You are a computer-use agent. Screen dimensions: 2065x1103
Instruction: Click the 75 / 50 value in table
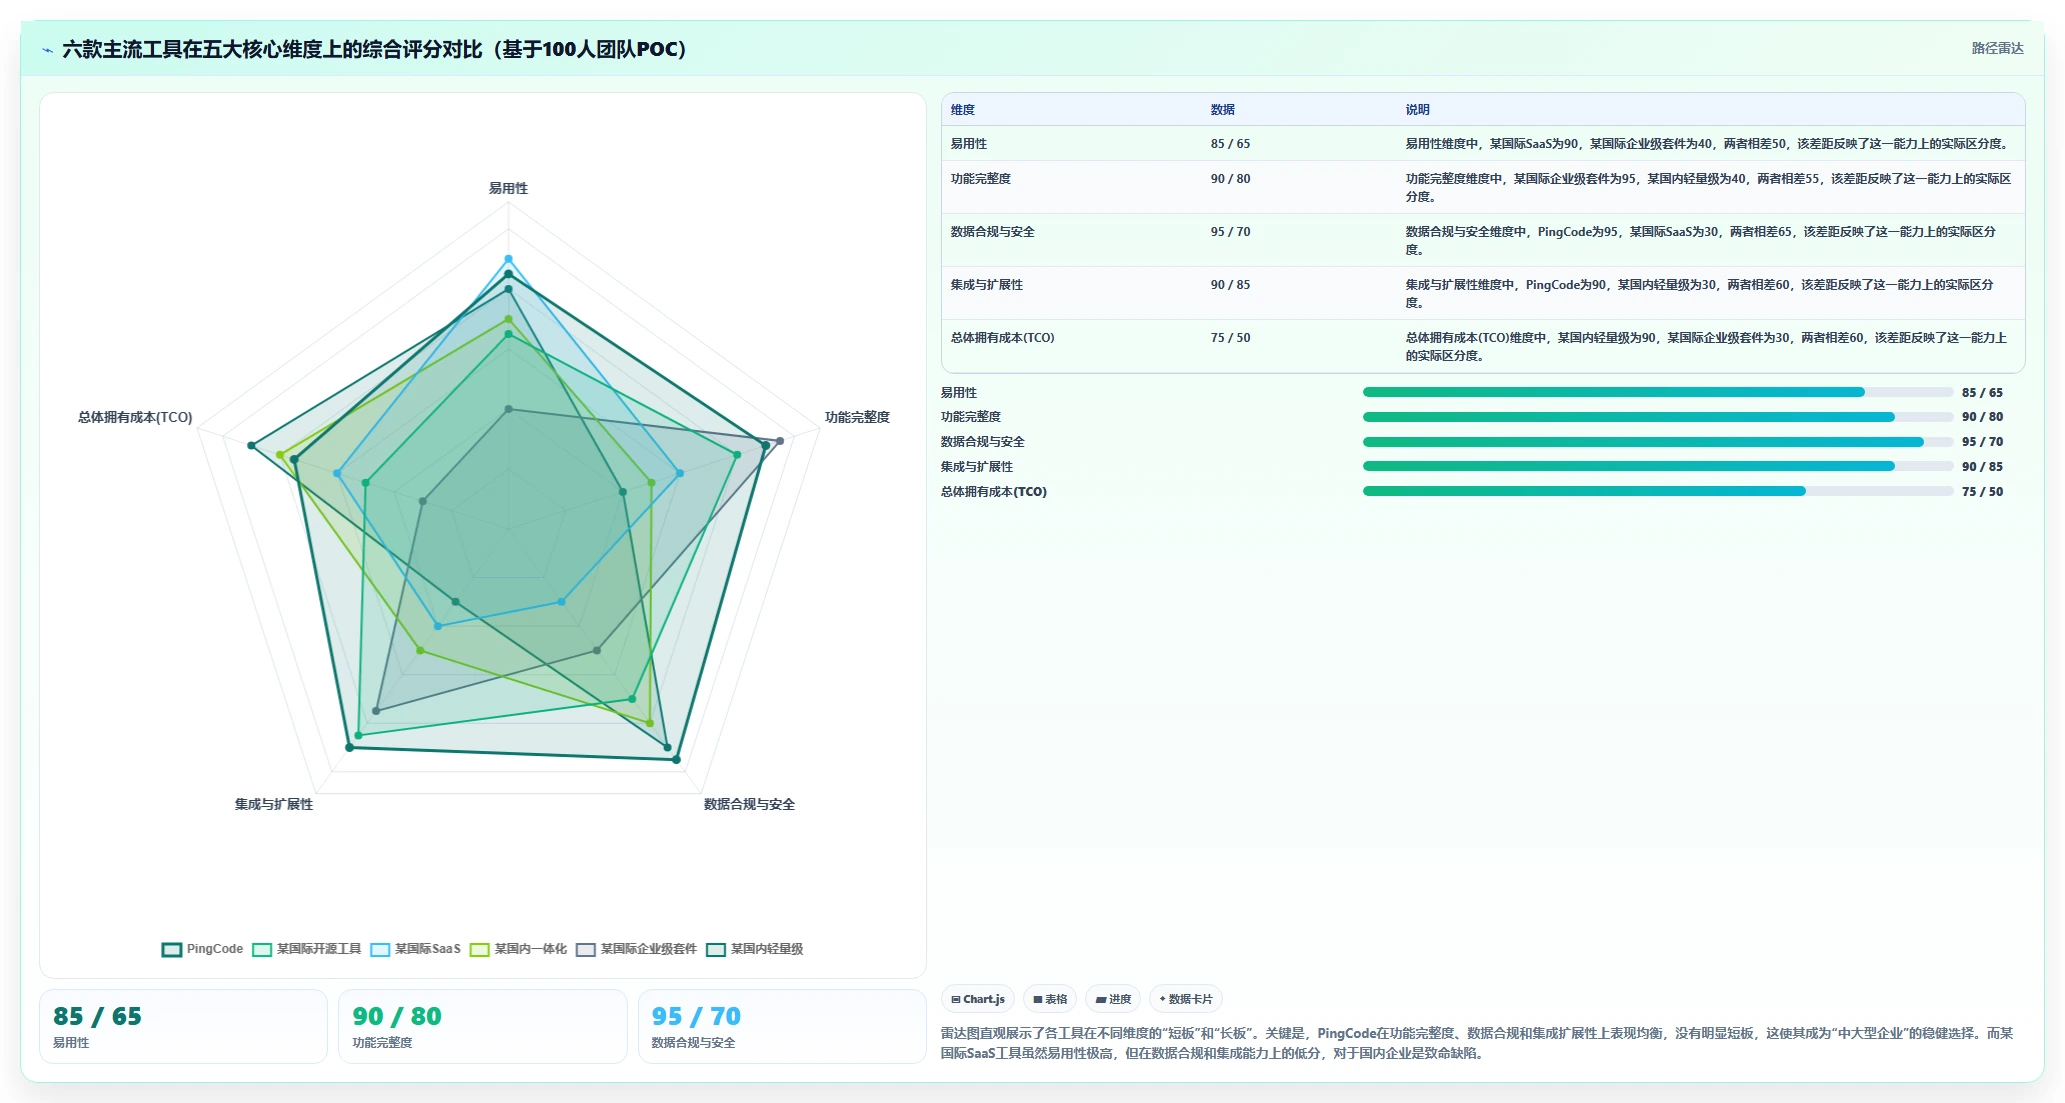1231,338
